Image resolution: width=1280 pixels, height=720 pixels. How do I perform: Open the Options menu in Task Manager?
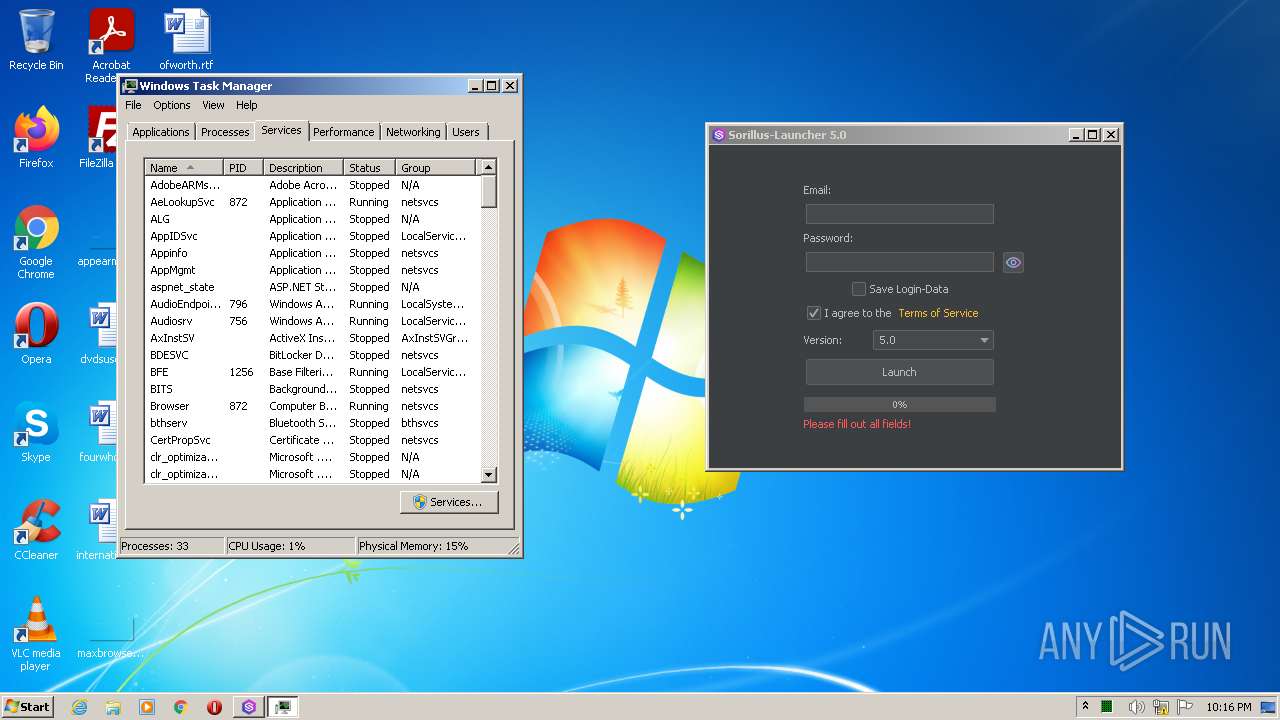point(171,105)
